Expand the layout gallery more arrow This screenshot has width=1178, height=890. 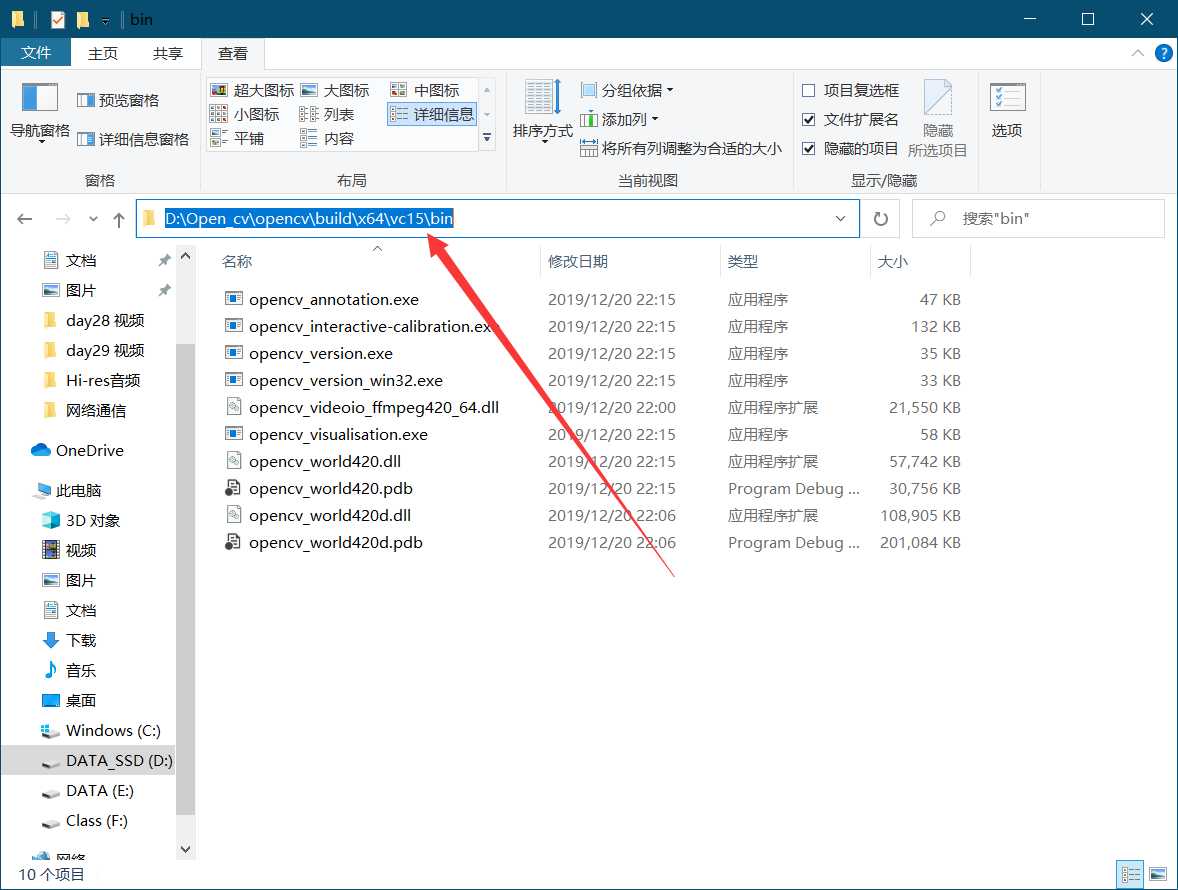pos(487,137)
